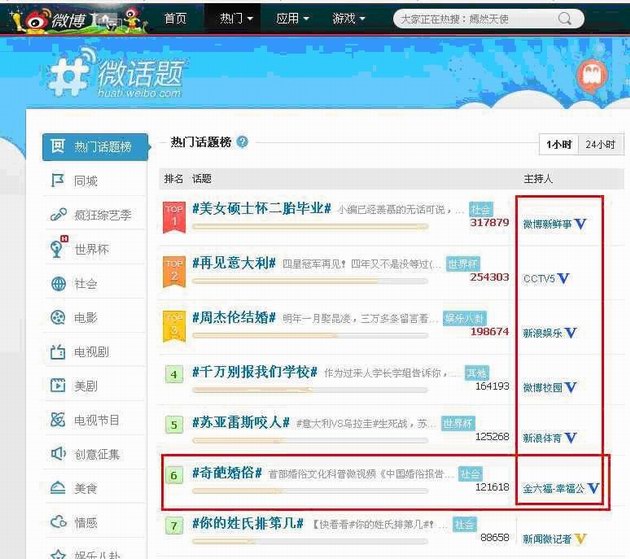Image resolution: width=630 pixels, height=559 pixels.
Task: Click 社会 tag on #奇葩婚俗#
Action: pos(470,474)
